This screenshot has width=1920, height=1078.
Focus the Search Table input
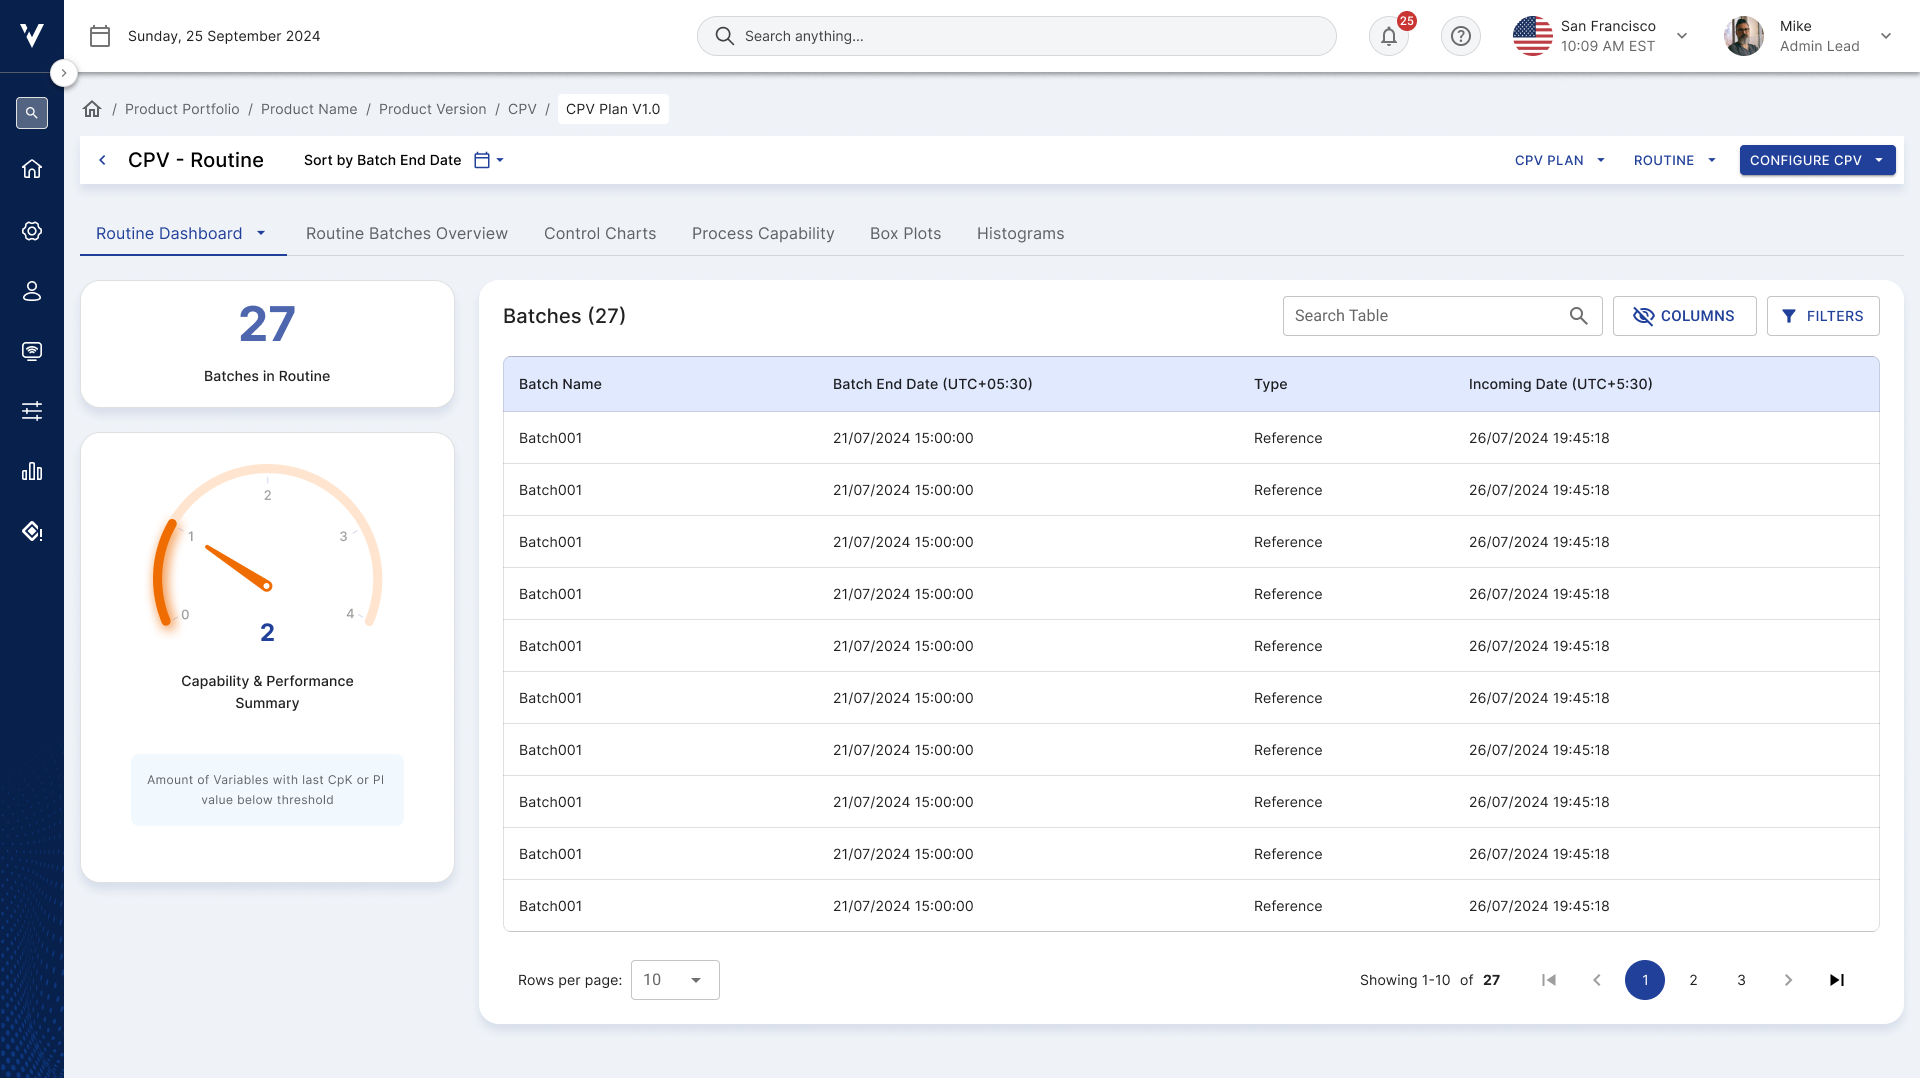(1442, 316)
